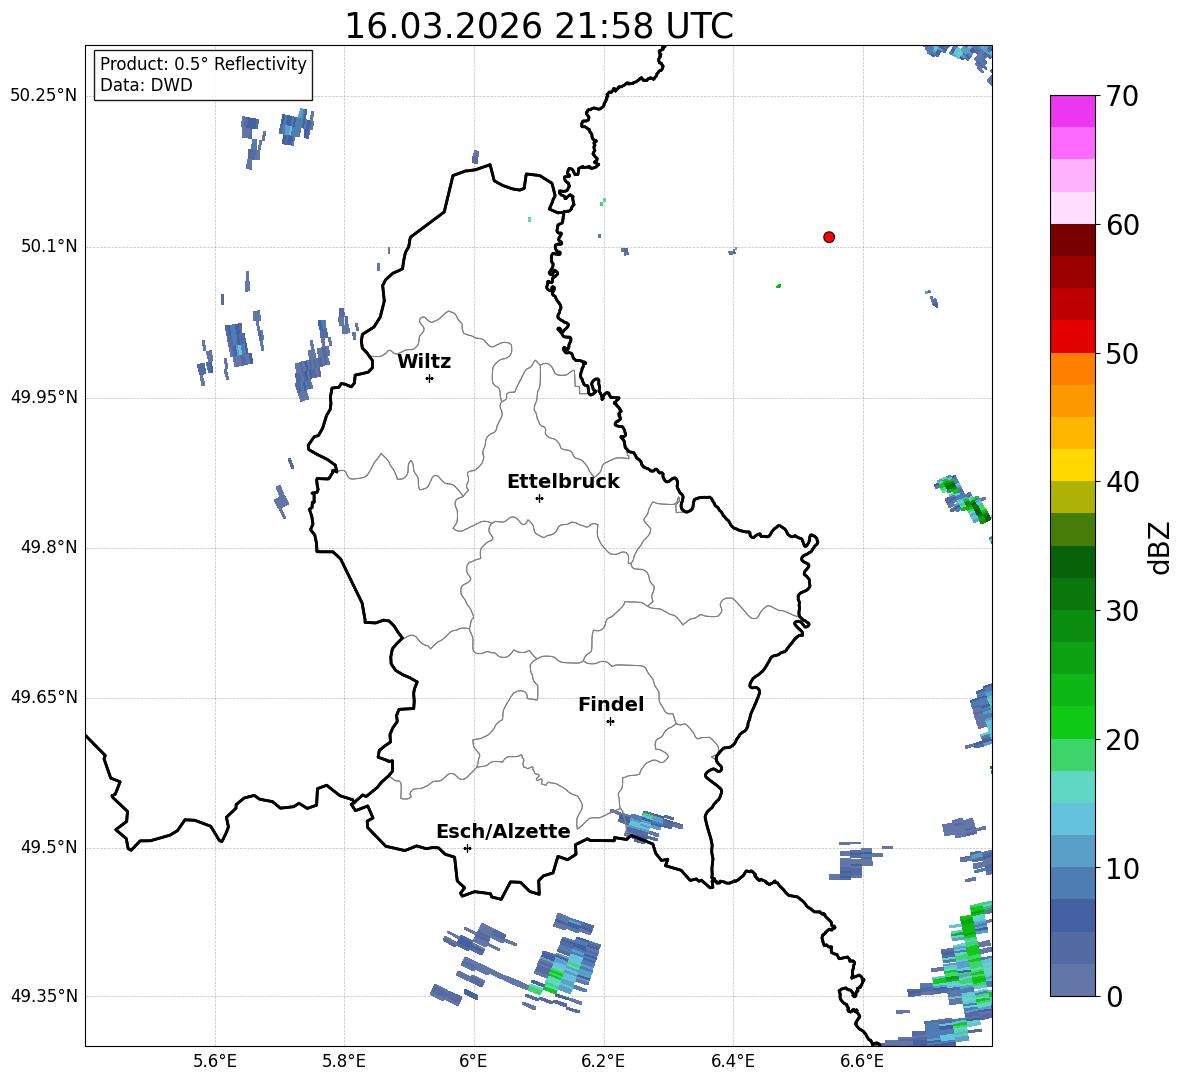Click the 50.1°N latitude label
The width and height of the screenshot is (1184, 1081).
click(x=48, y=247)
